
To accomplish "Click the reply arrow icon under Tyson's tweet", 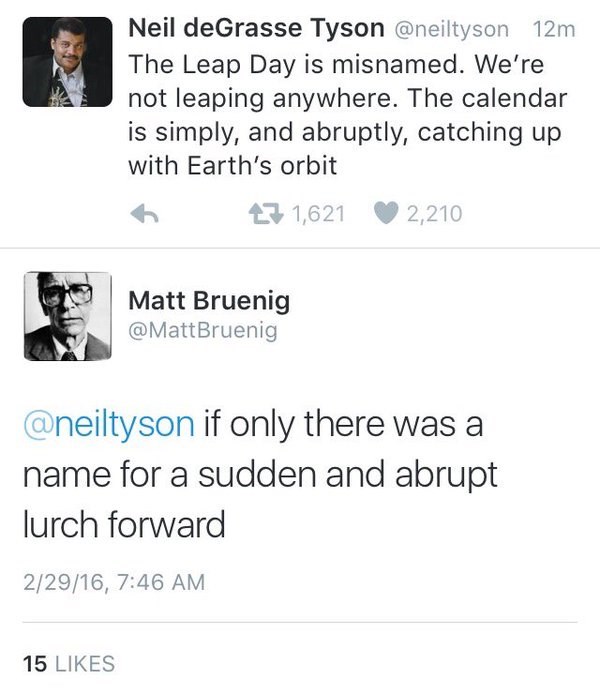I will [147, 212].
